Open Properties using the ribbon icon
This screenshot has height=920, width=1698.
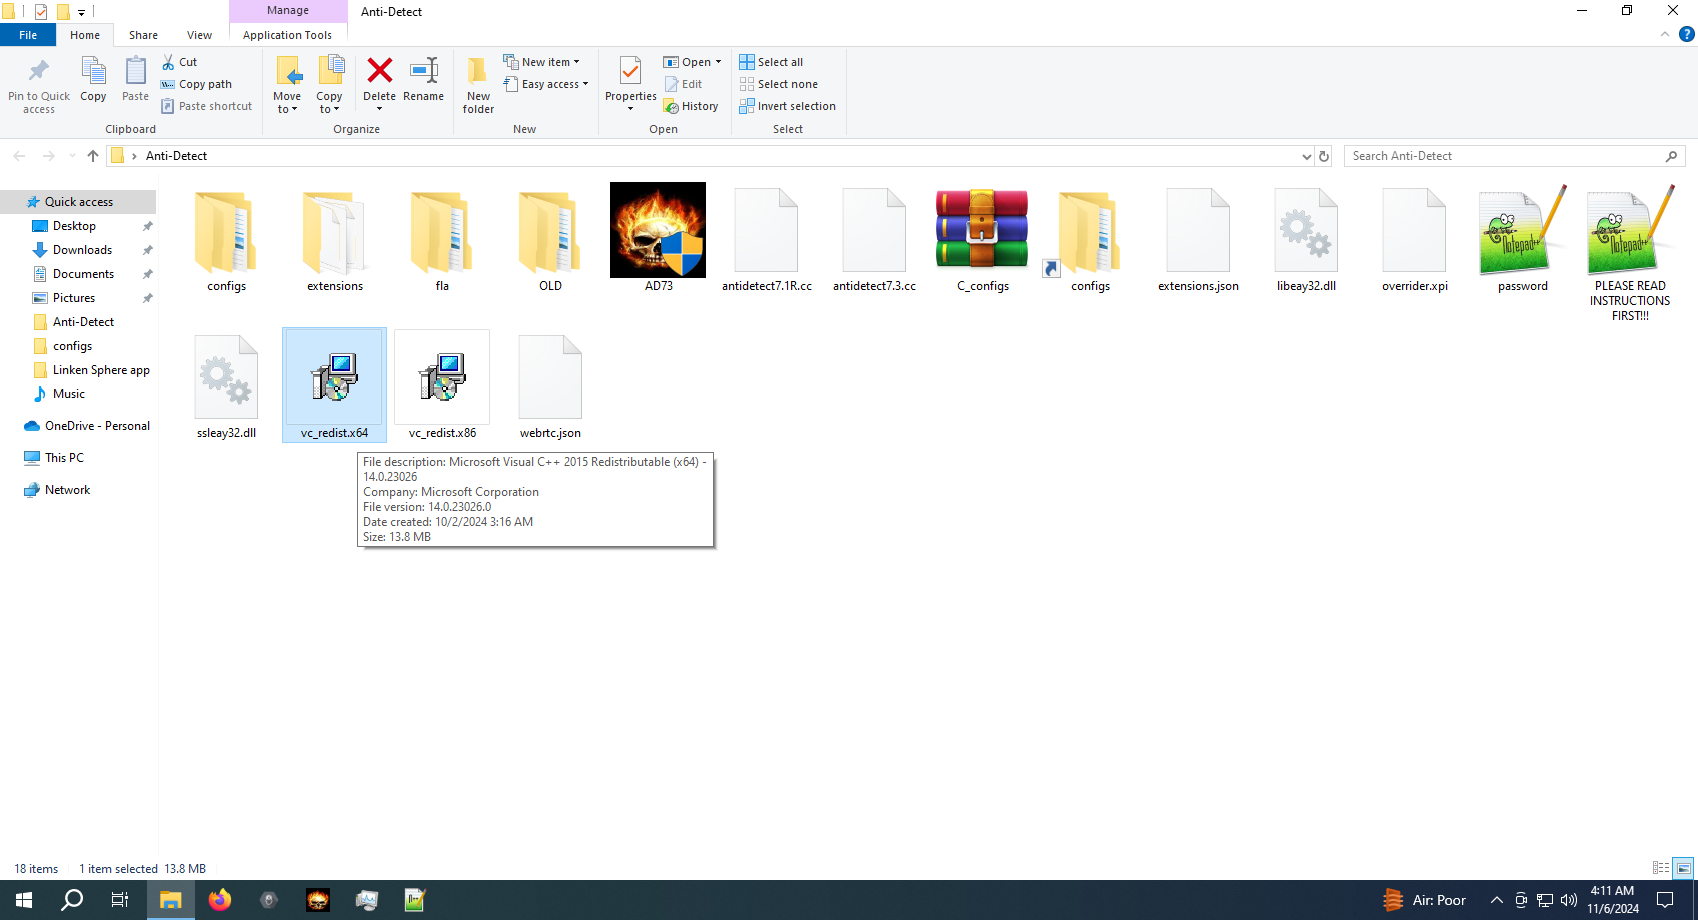(629, 80)
